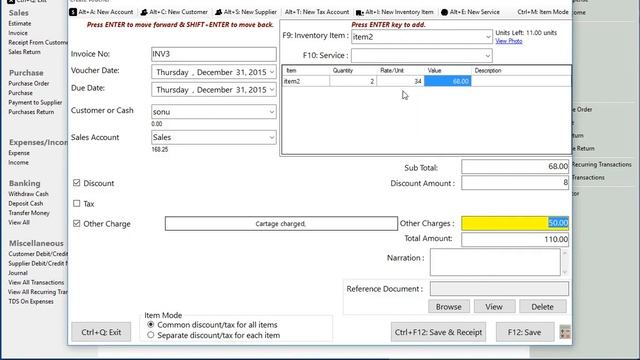Click the Alt+I New Inventory Item icon
The image size is (640, 360).
point(359,13)
